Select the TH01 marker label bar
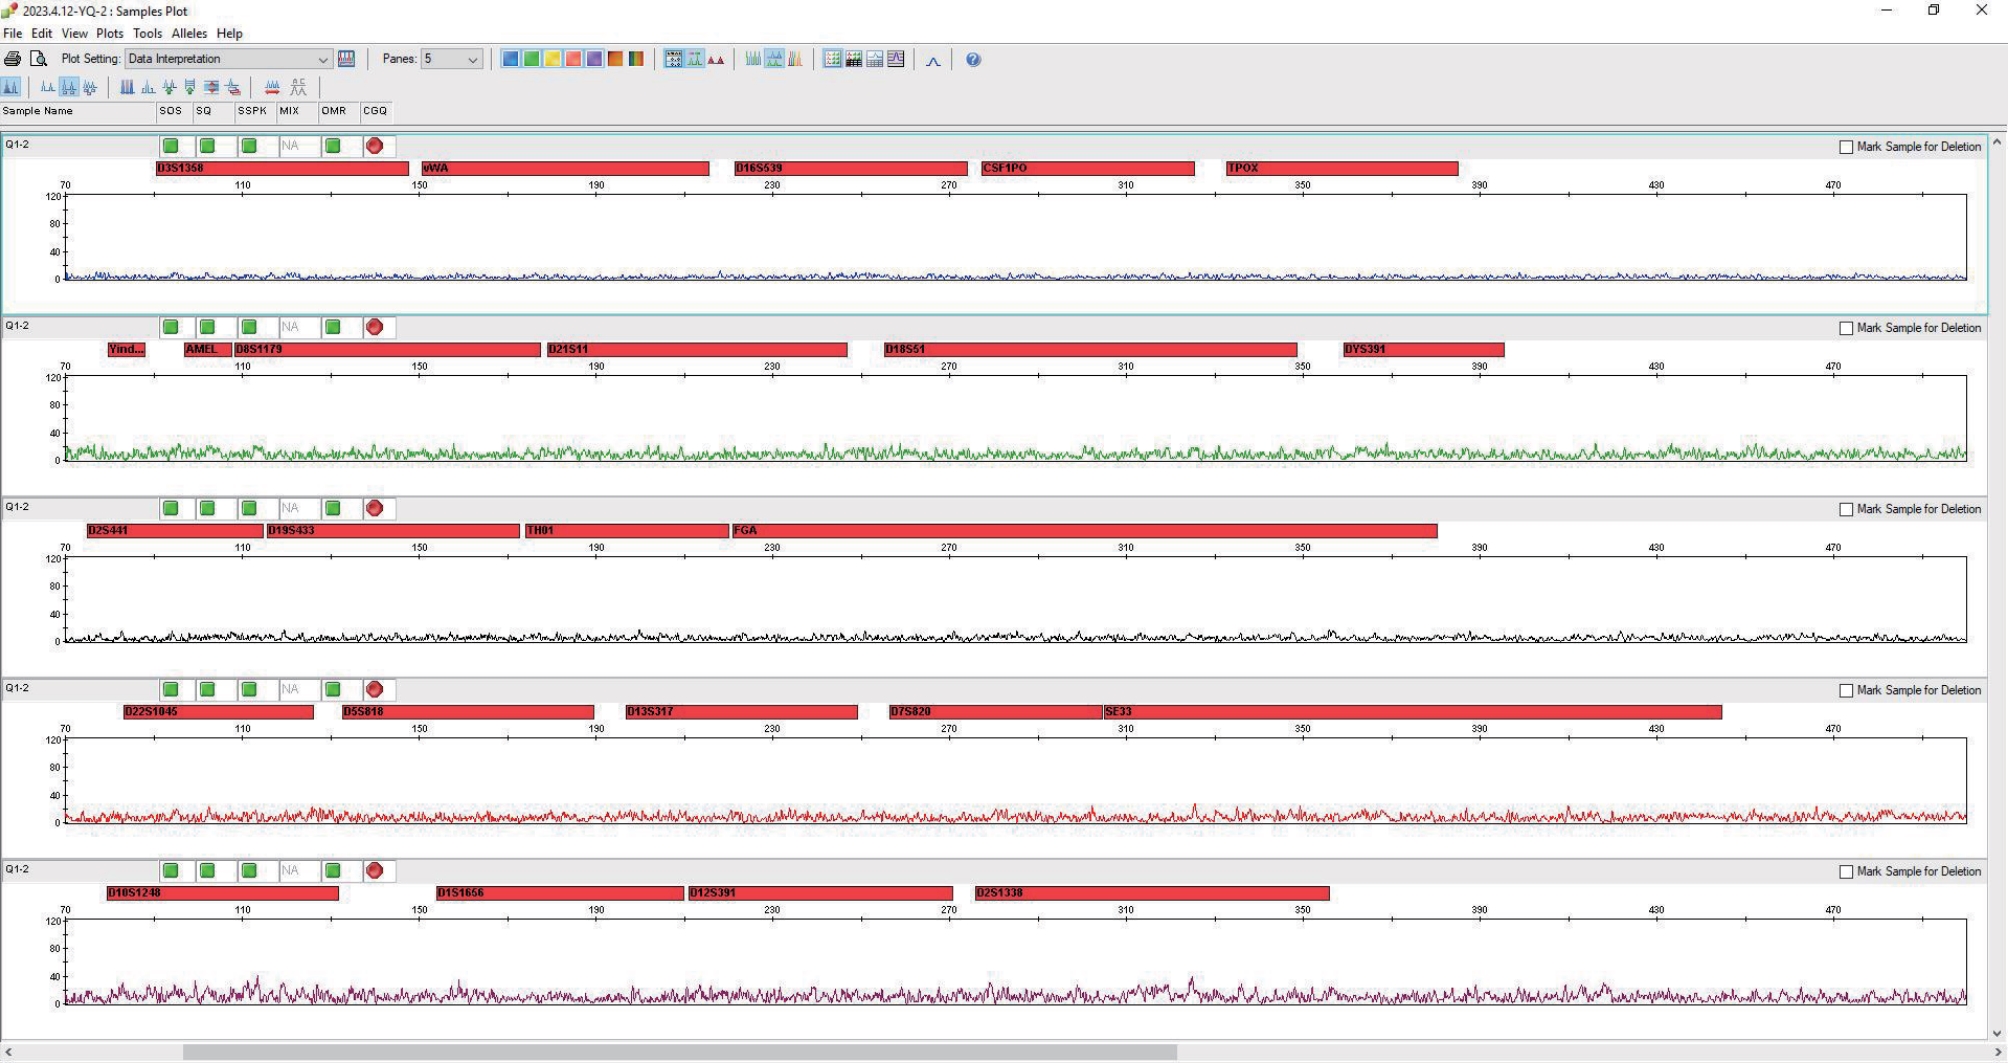 [627, 530]
